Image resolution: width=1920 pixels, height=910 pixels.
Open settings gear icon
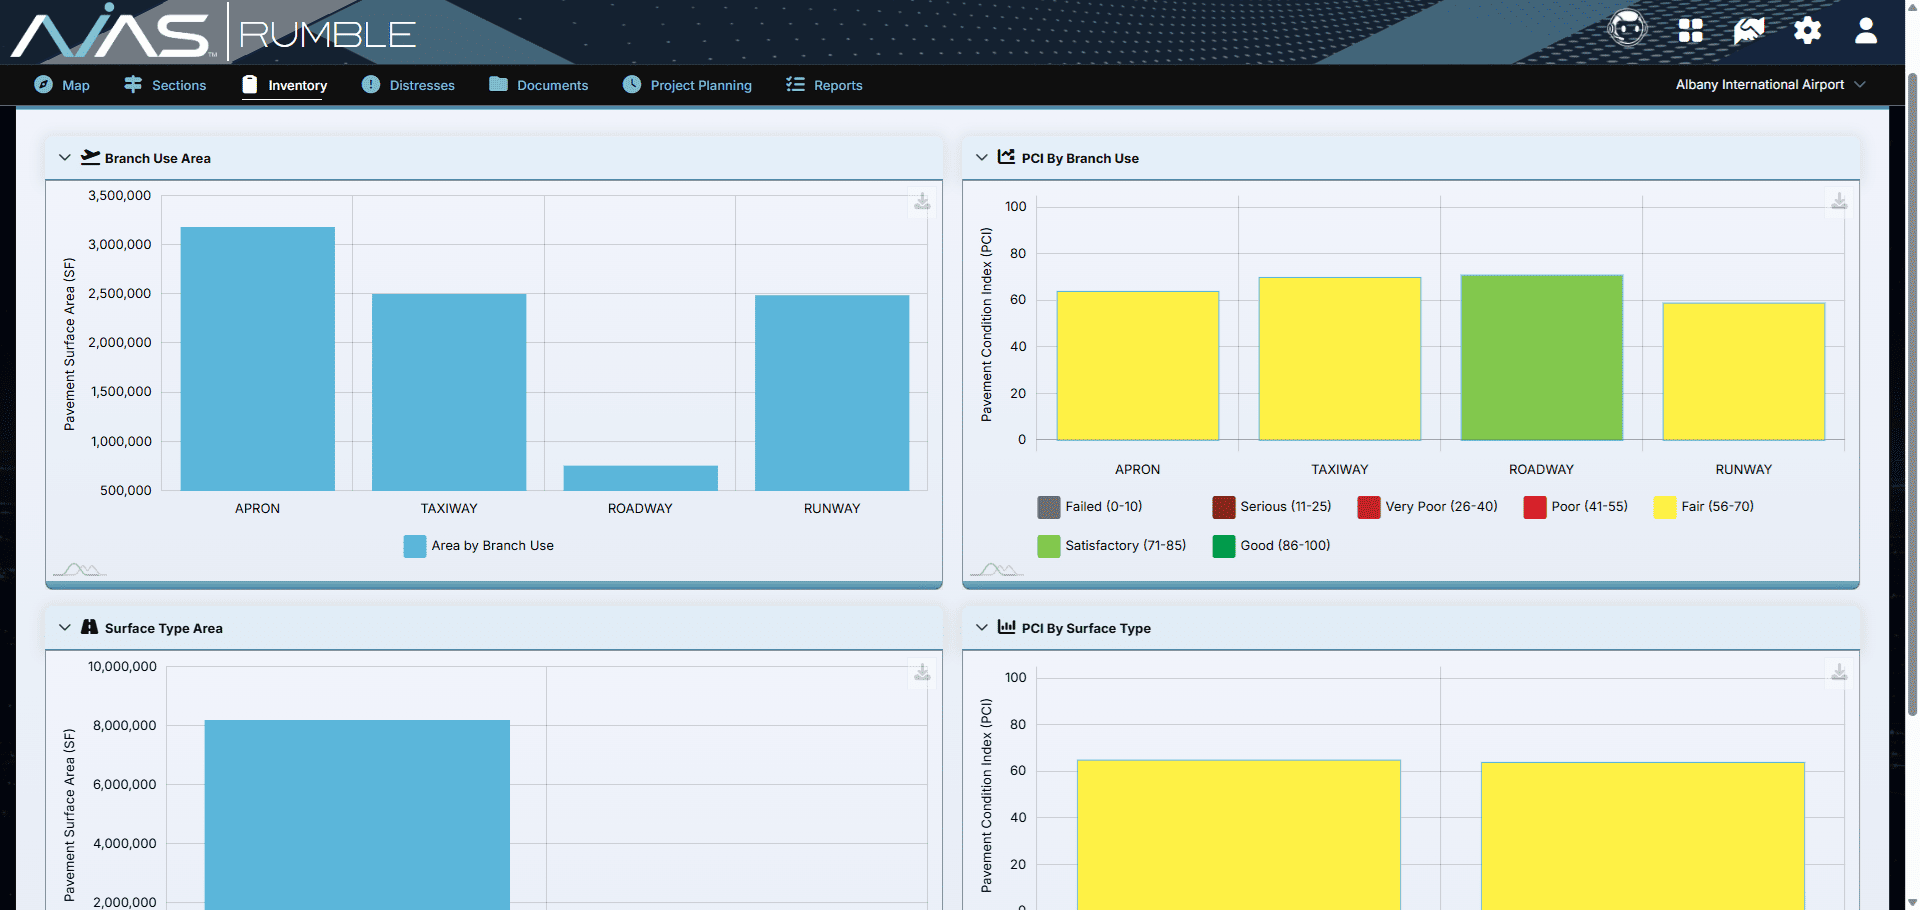click(1807, 31)
